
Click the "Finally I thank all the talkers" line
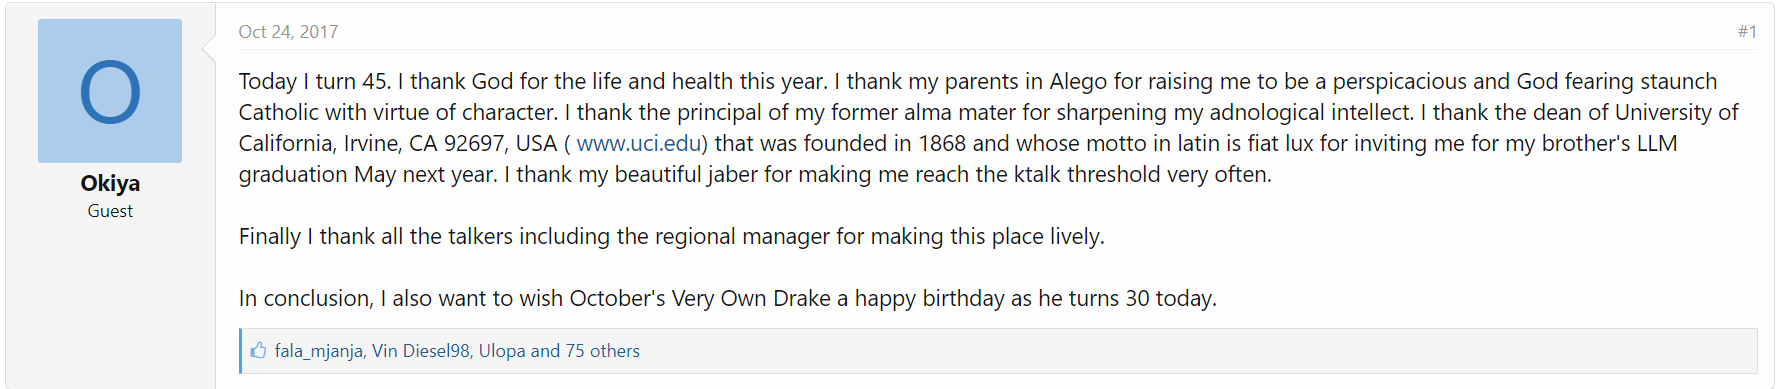(x=672, y=236)
